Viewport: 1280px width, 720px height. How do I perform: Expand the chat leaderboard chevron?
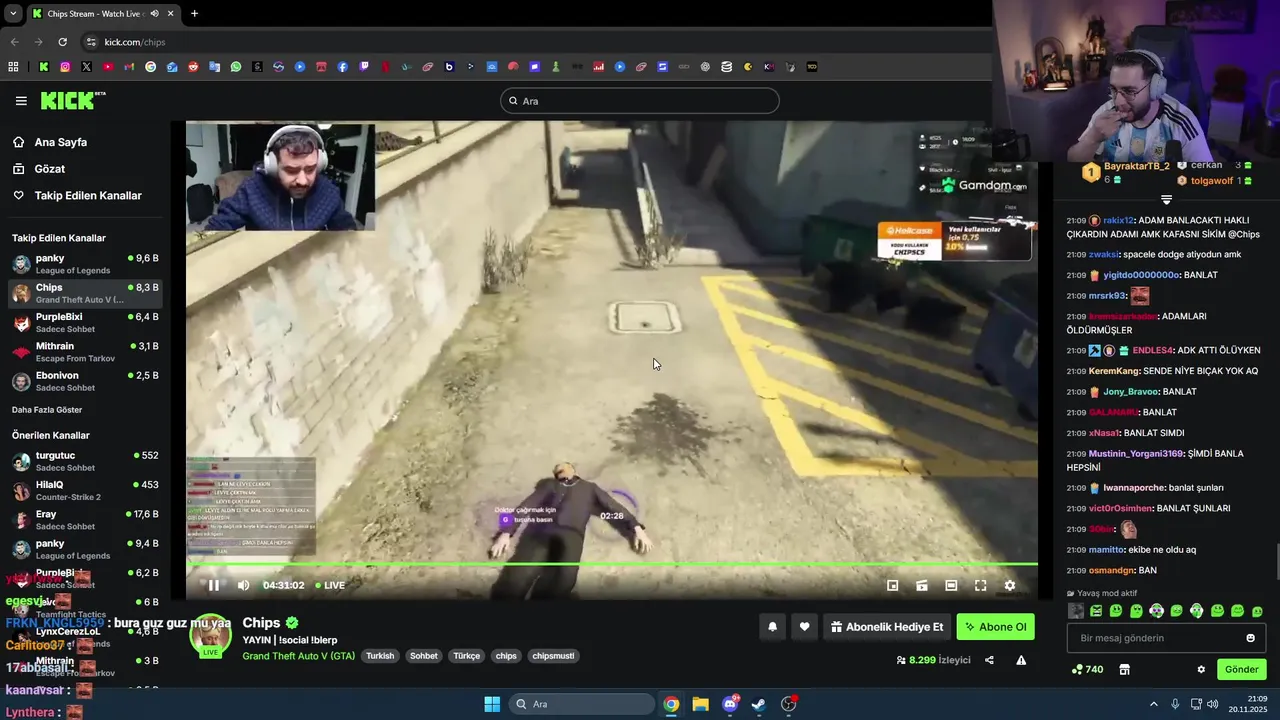1166,200
